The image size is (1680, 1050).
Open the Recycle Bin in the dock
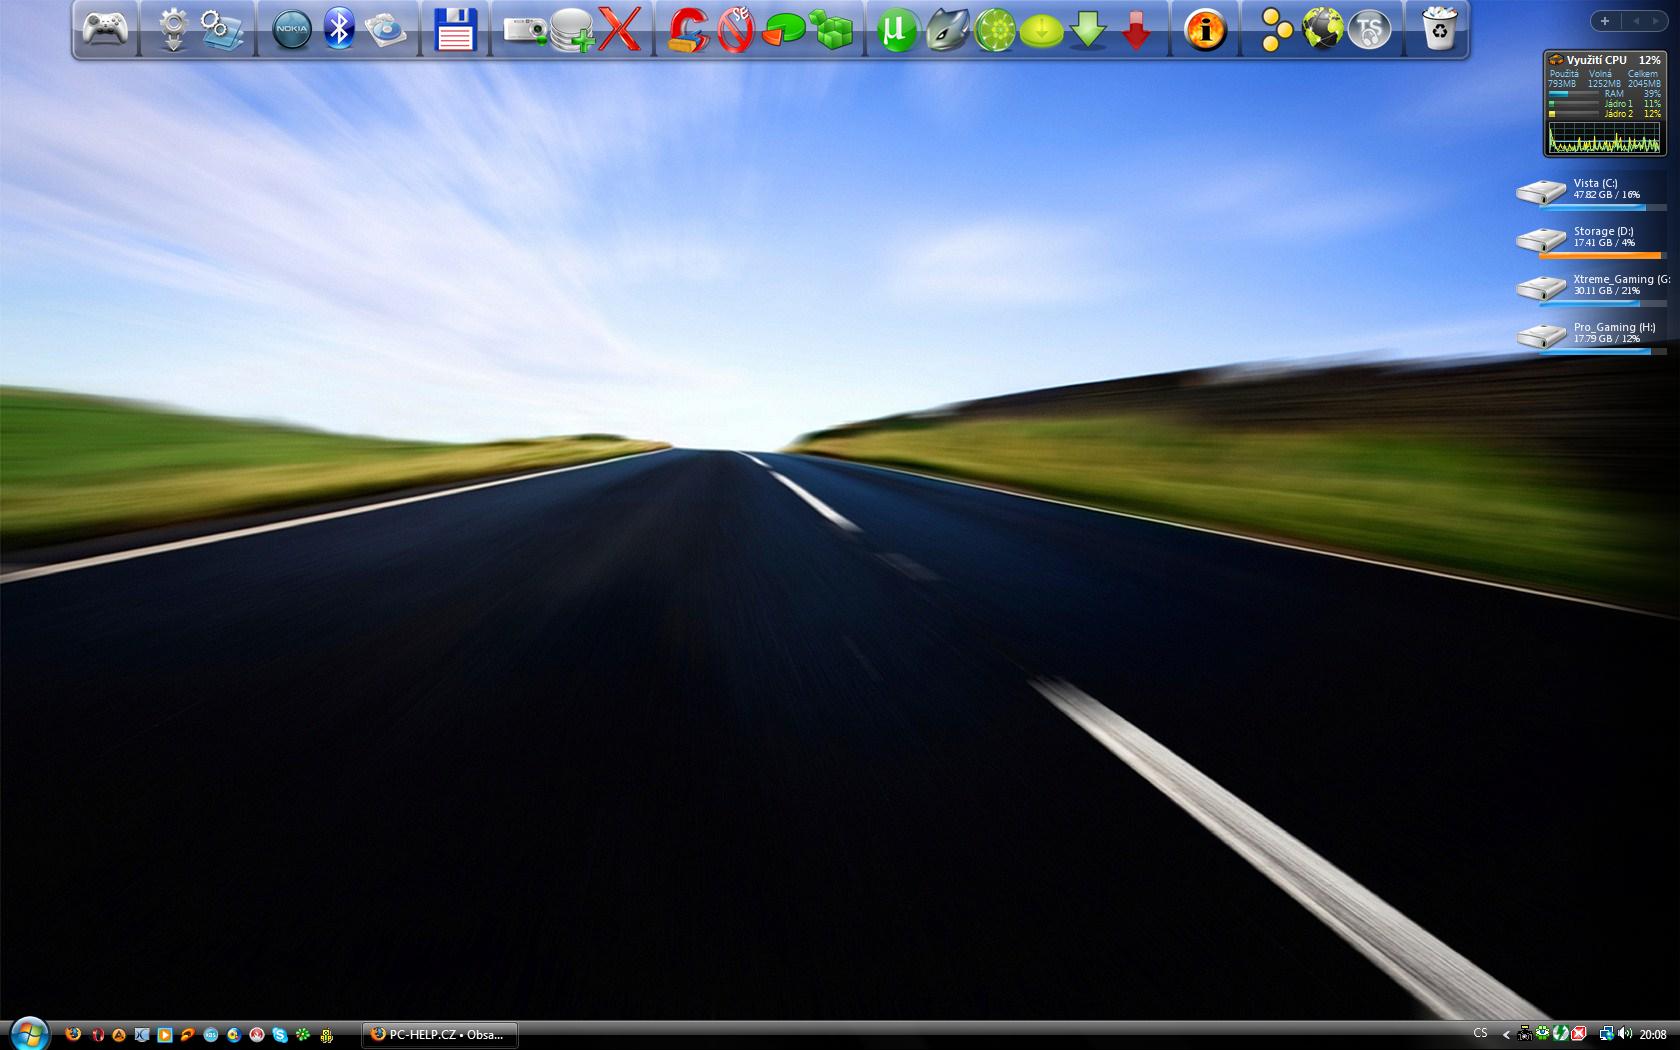click(1438, 29)
